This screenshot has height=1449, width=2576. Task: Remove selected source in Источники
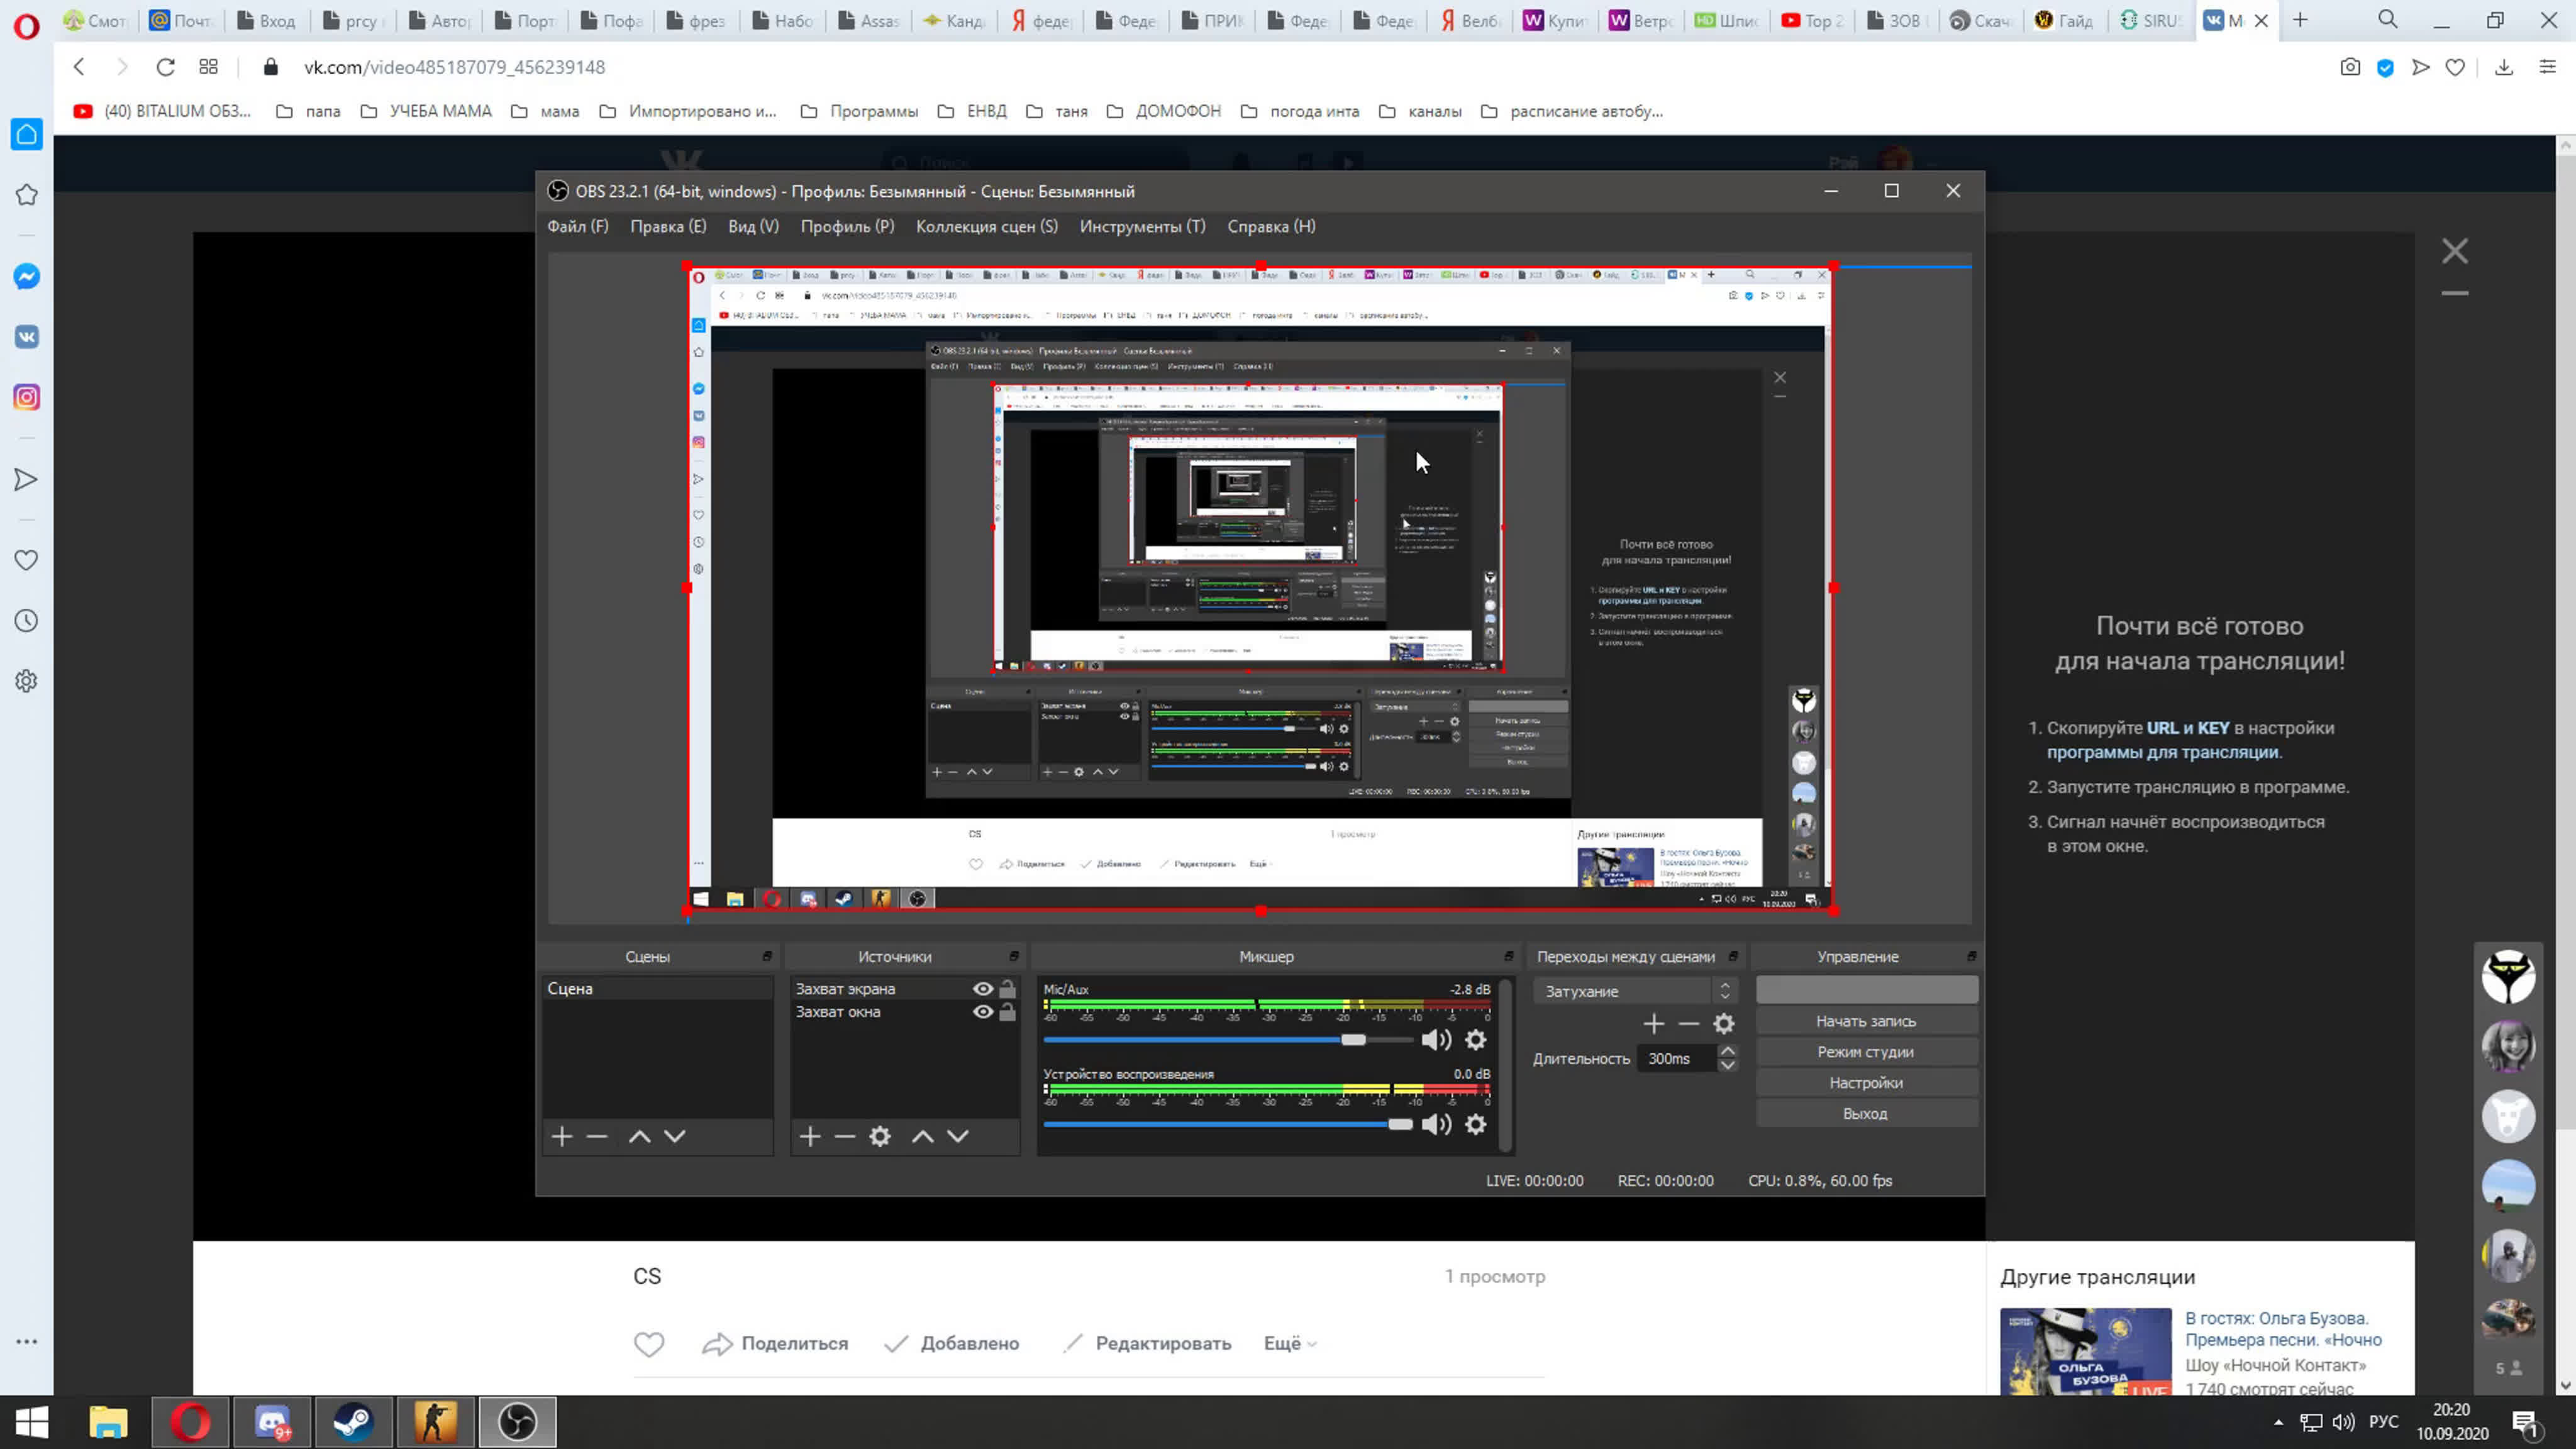[x=845, y=1136]
